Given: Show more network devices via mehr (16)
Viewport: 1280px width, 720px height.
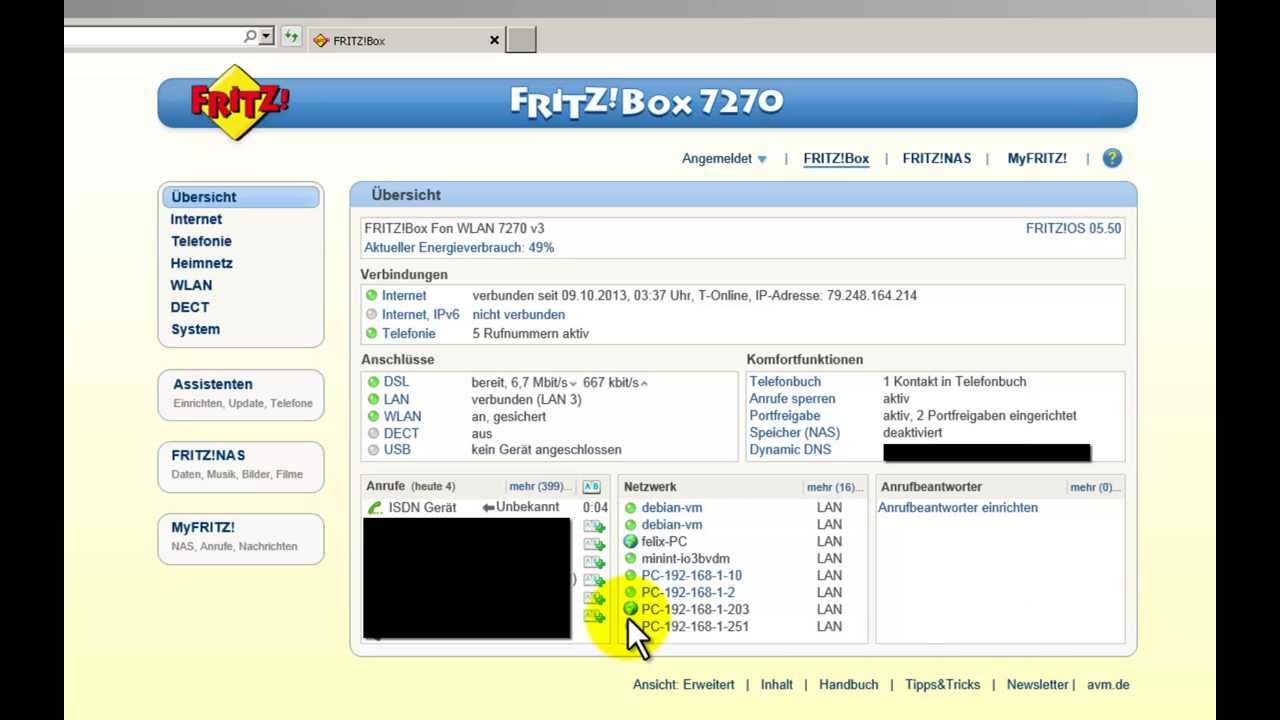Looking at the screenshot, I should click(834, 487).
